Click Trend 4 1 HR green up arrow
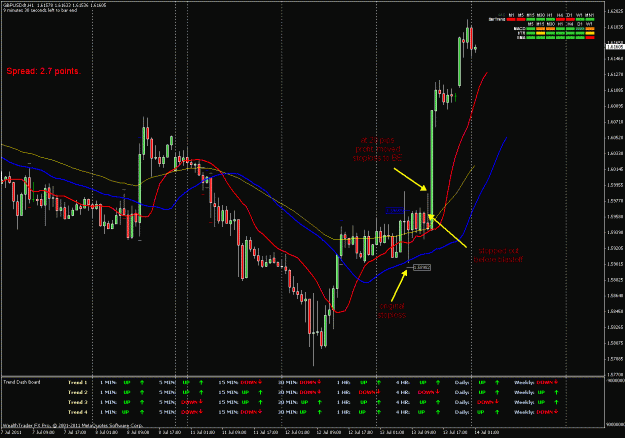Screen dimensions: 625x438 tap(378, 412)
